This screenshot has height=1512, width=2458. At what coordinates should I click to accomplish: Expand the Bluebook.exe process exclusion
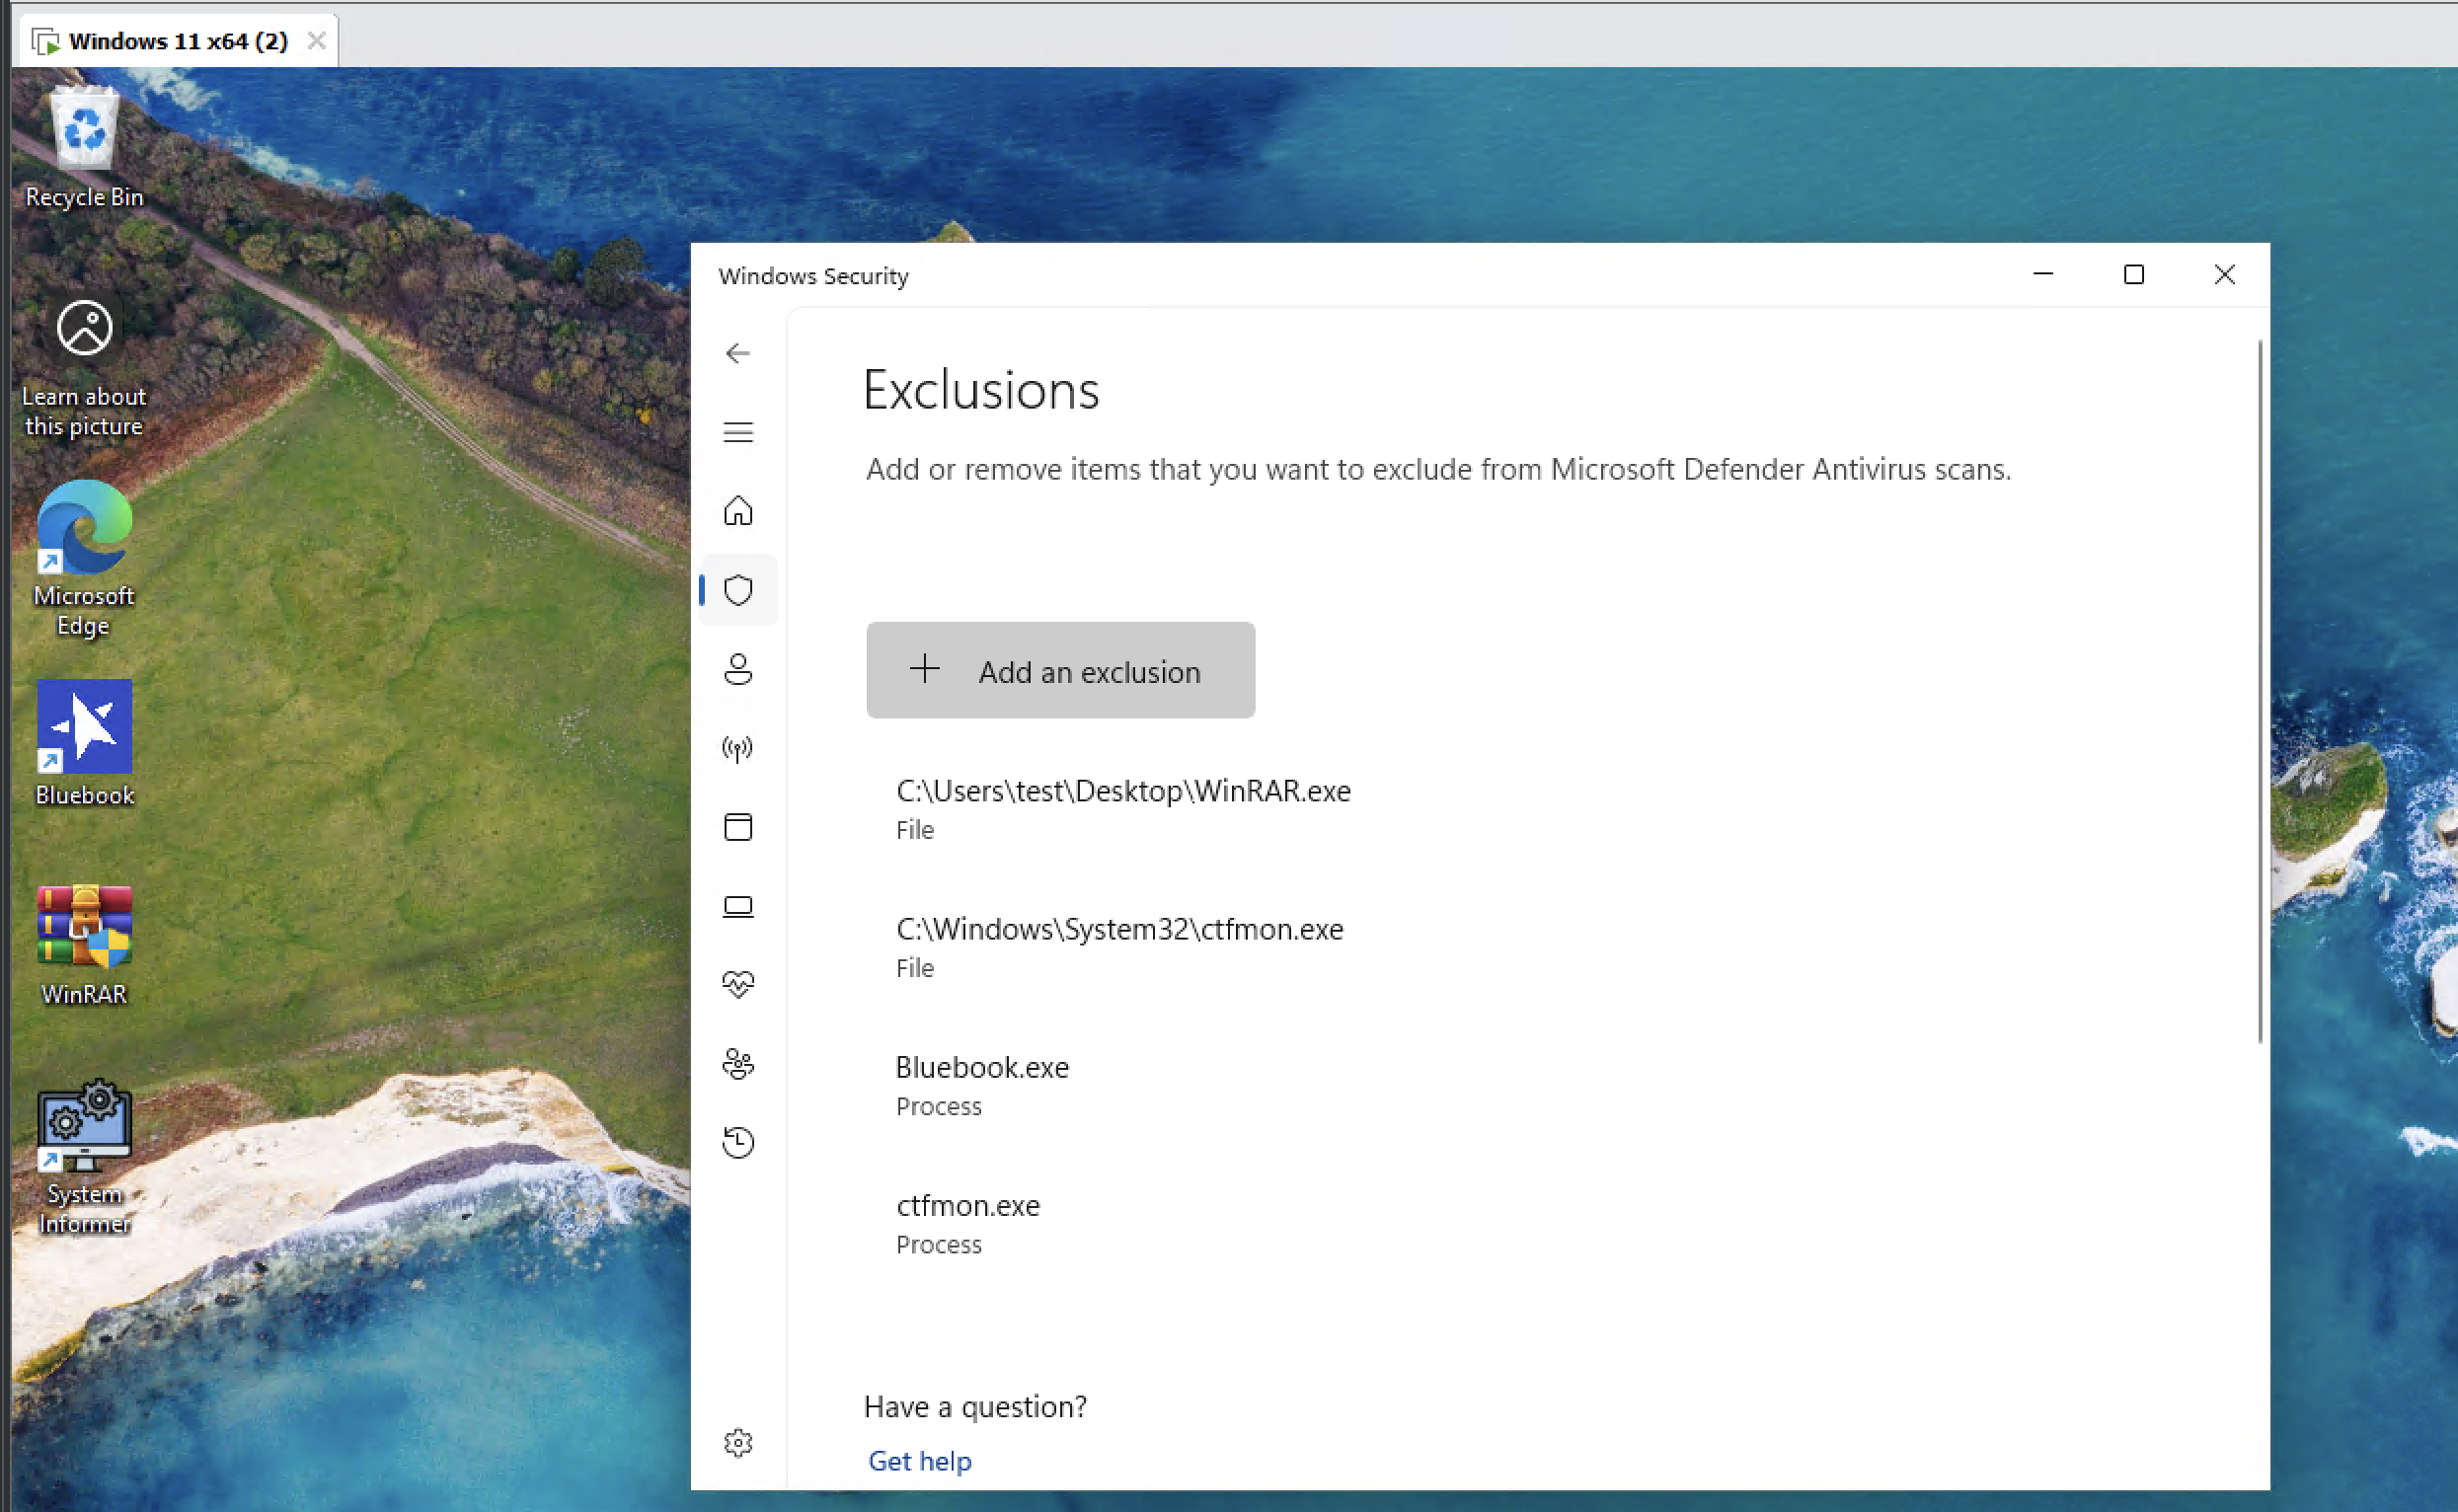(x=982, y=1084)
